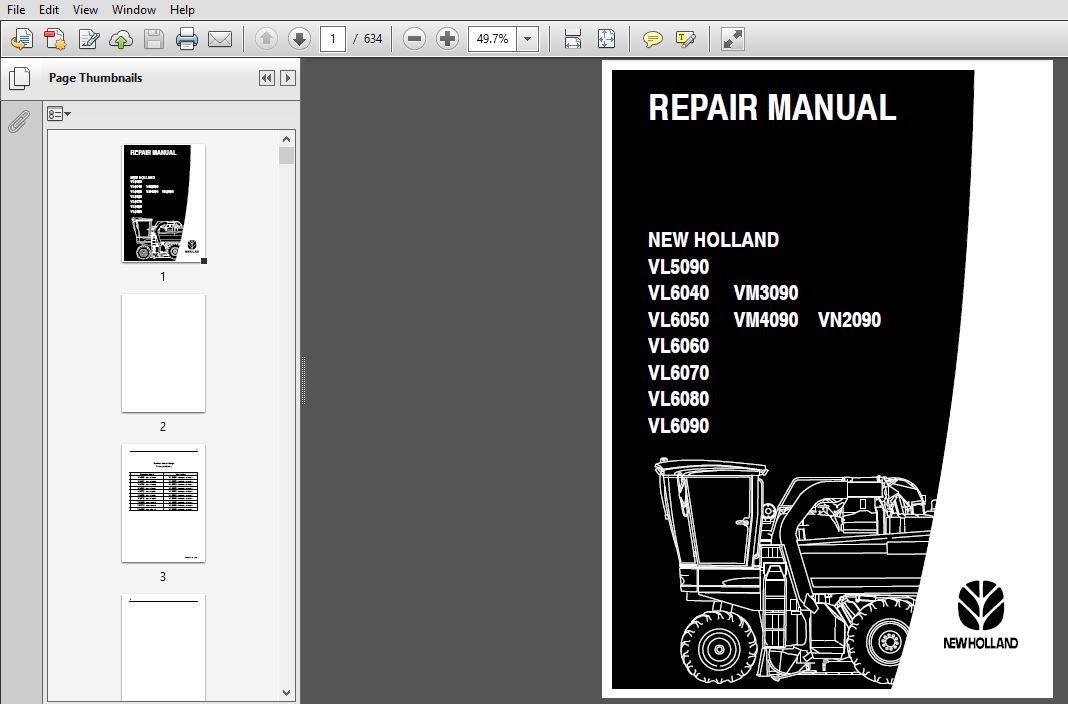Switch to read mode with expand icon
This screenshot has width=1068, height=704.
pos(732,39)
